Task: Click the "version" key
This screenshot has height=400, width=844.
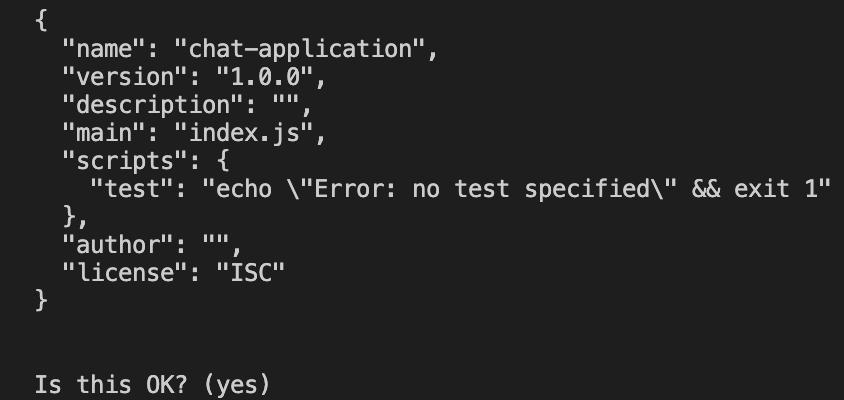Action: 118,78
